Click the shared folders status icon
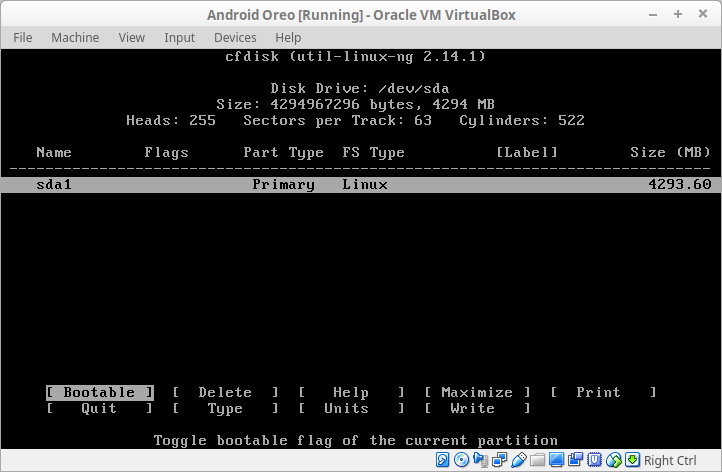The width and height of the screenshot is (722, 472). (537, 460)
